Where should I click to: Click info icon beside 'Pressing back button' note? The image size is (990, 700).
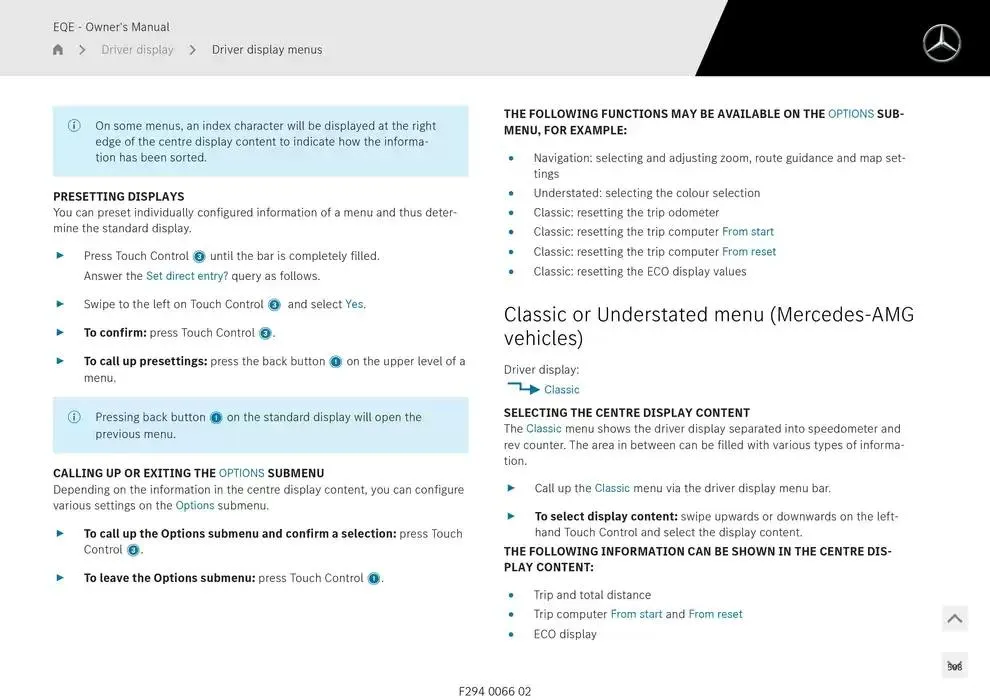[74, 417]
